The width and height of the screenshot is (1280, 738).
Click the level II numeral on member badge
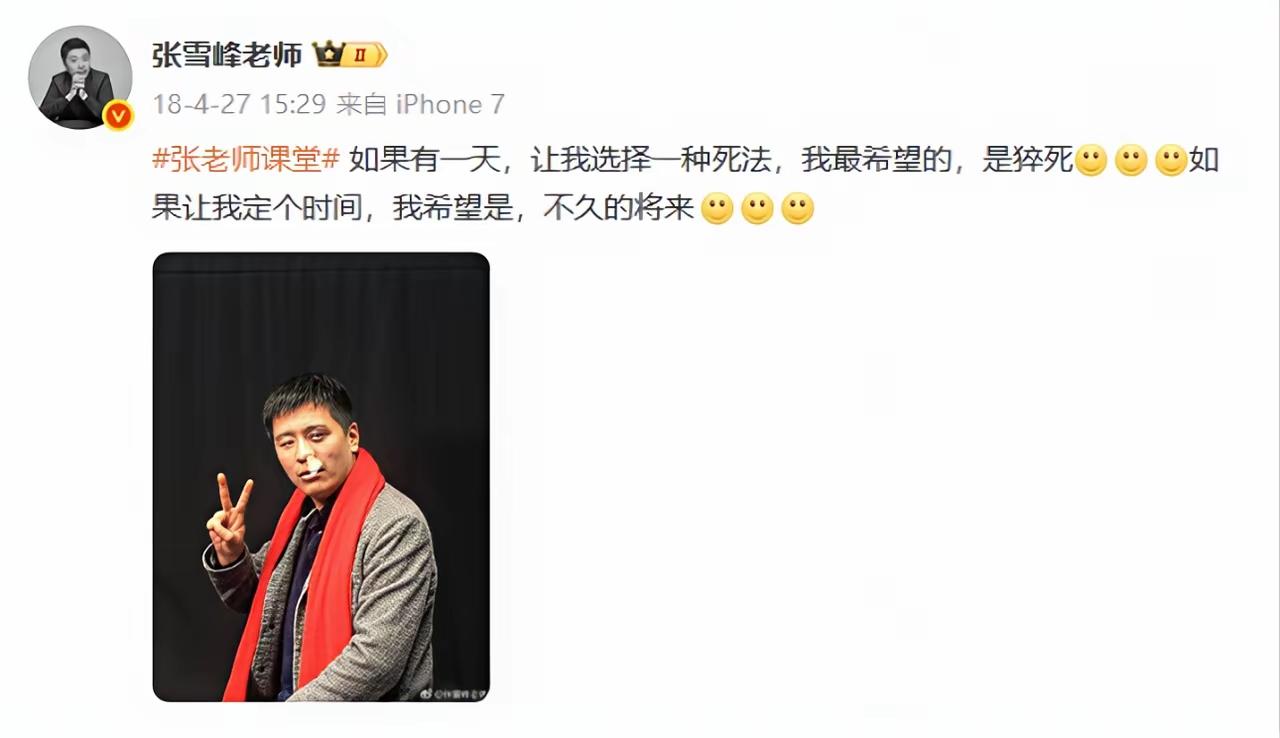point(365,55)
